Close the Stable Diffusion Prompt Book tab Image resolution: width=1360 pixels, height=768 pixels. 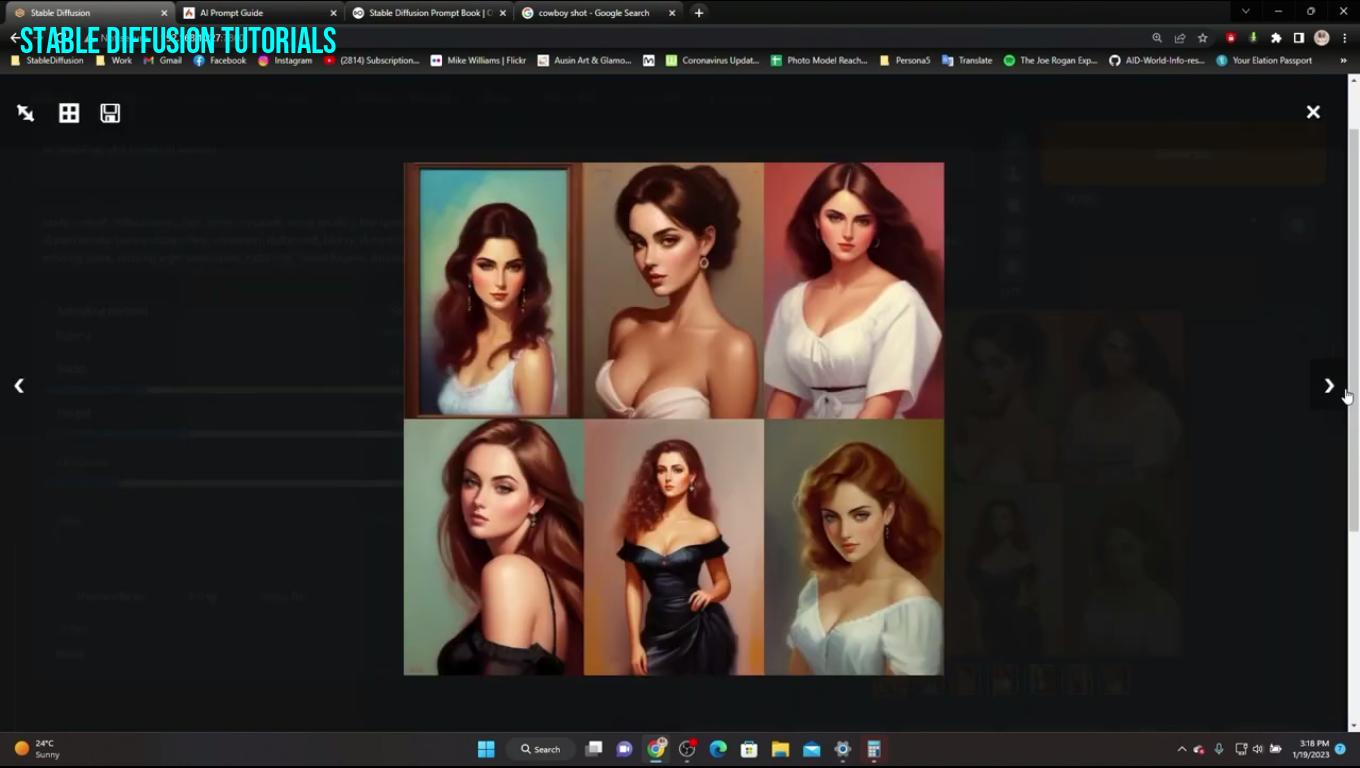click(503, 13)
